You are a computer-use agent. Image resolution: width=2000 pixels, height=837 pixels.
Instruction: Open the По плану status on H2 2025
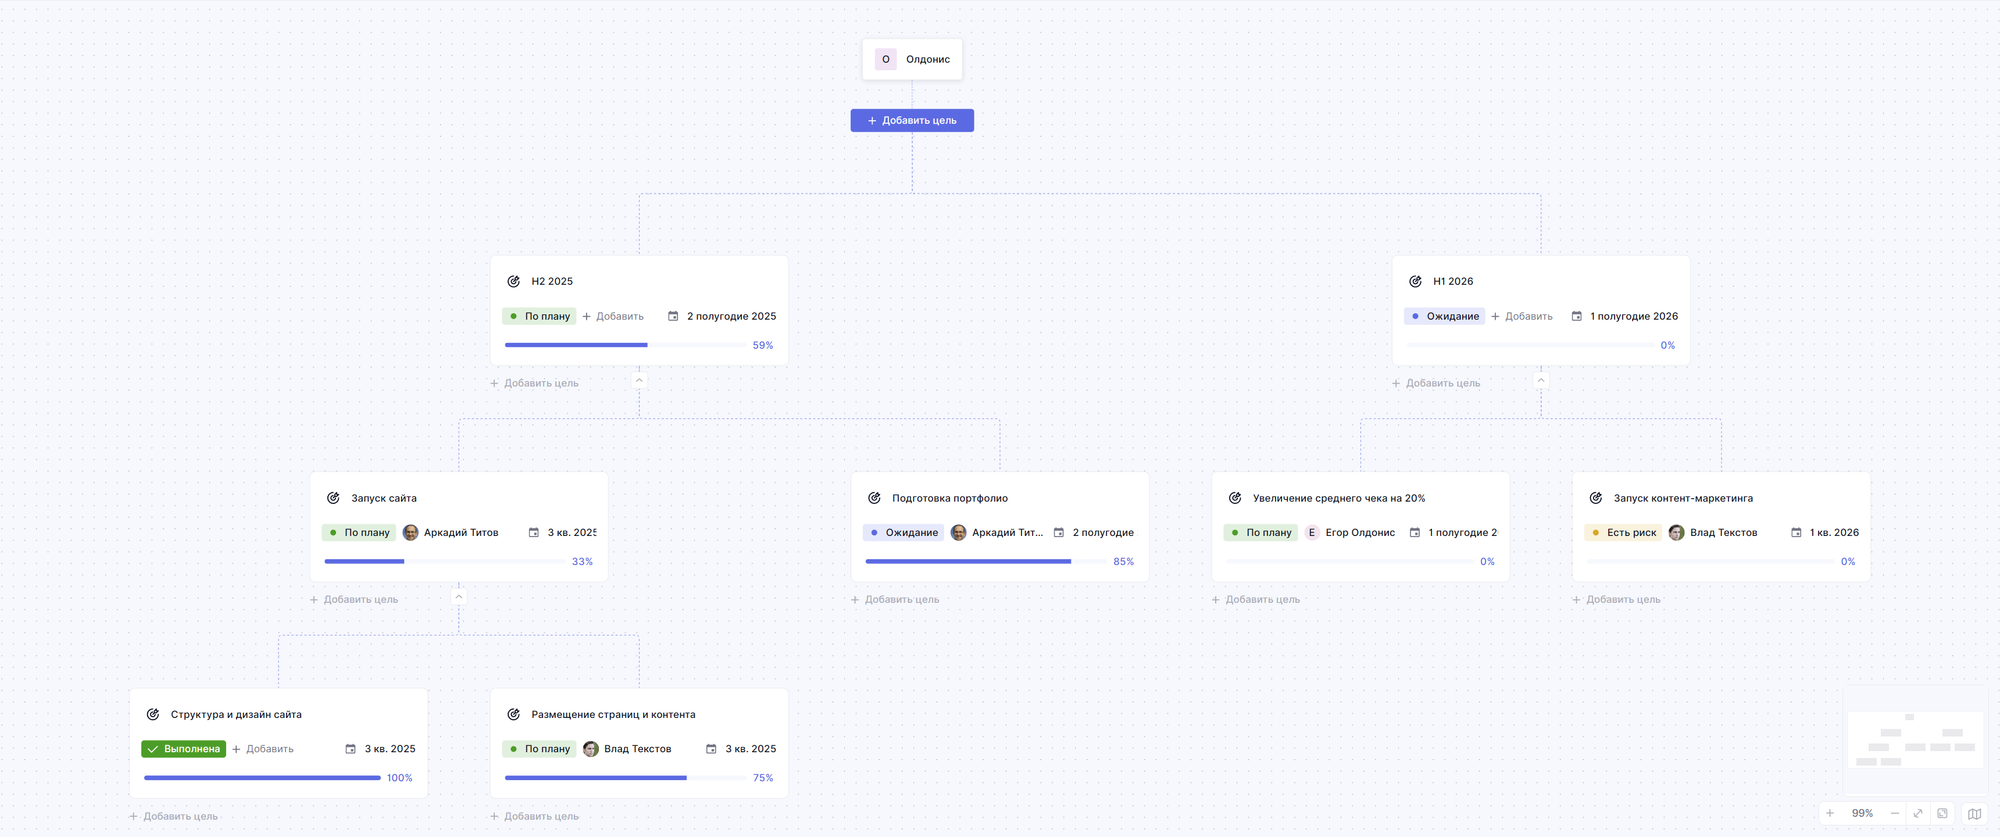[x=539, y=316]
